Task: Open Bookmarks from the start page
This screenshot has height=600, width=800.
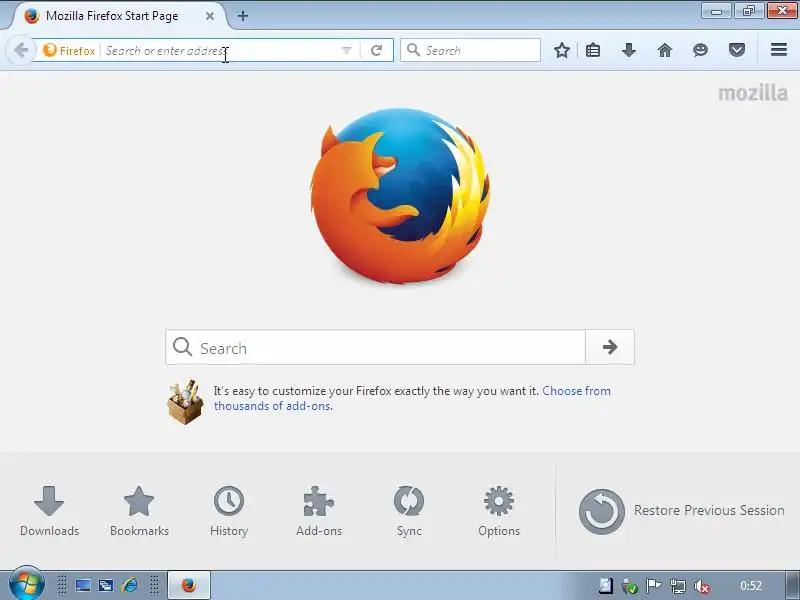Action: pyautogui.click(x=139, y=511)
